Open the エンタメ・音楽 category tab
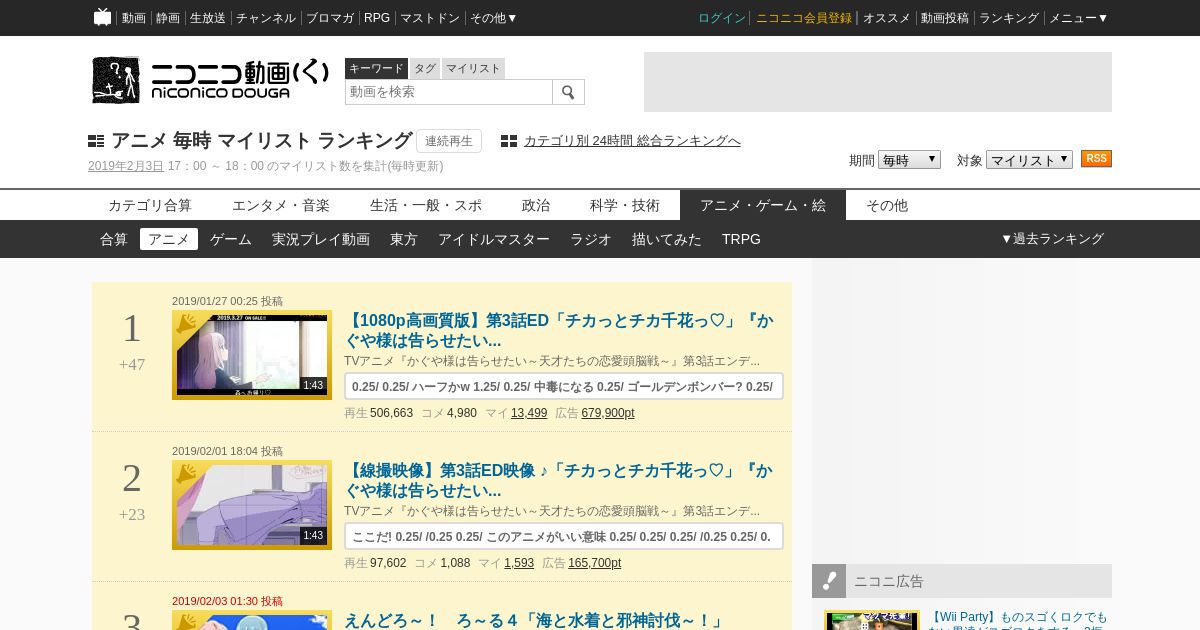The height and width of the screenshot is (630, 1200). 281,205
